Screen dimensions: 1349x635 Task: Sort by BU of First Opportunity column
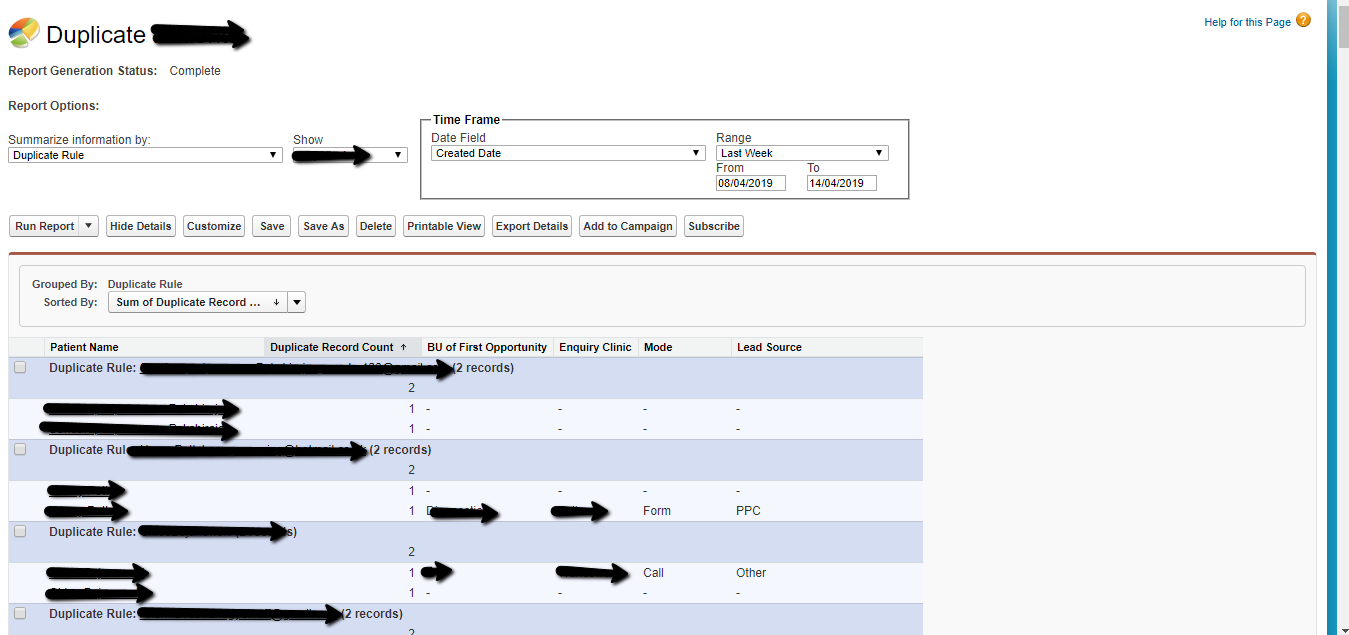point(487,347)
